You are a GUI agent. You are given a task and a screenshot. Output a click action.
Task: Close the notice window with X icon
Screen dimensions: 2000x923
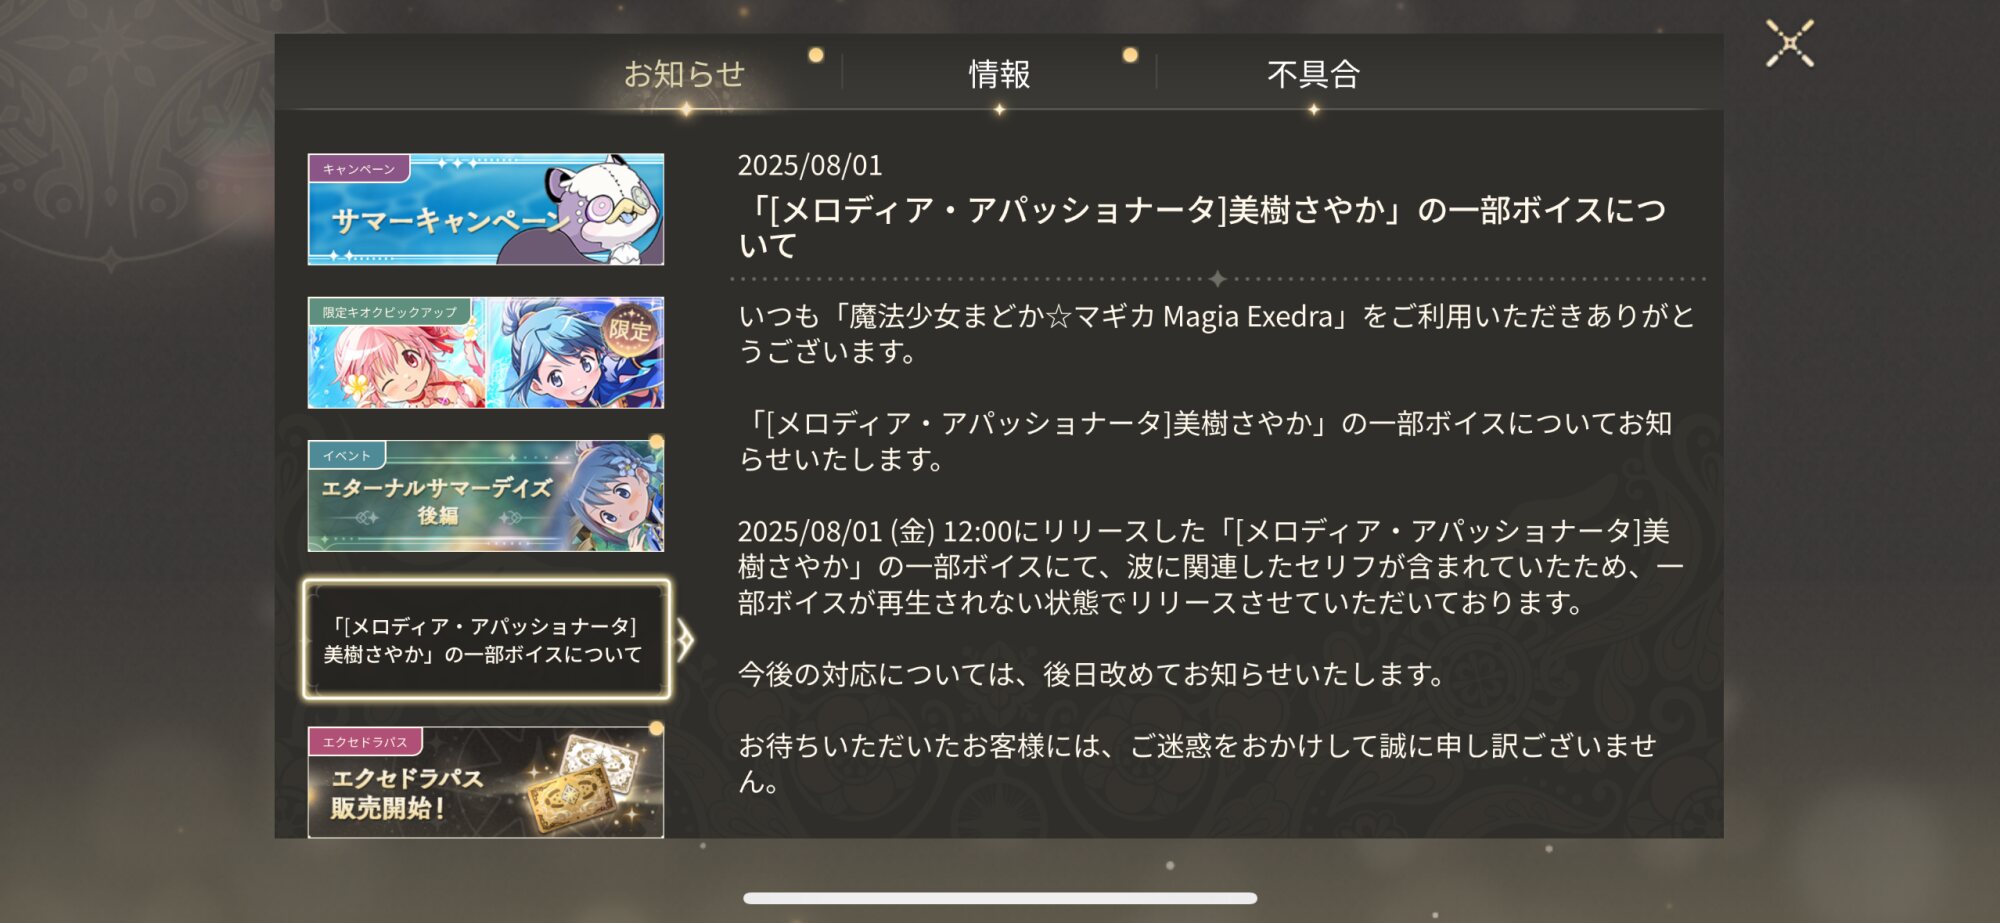point(1789,44)
